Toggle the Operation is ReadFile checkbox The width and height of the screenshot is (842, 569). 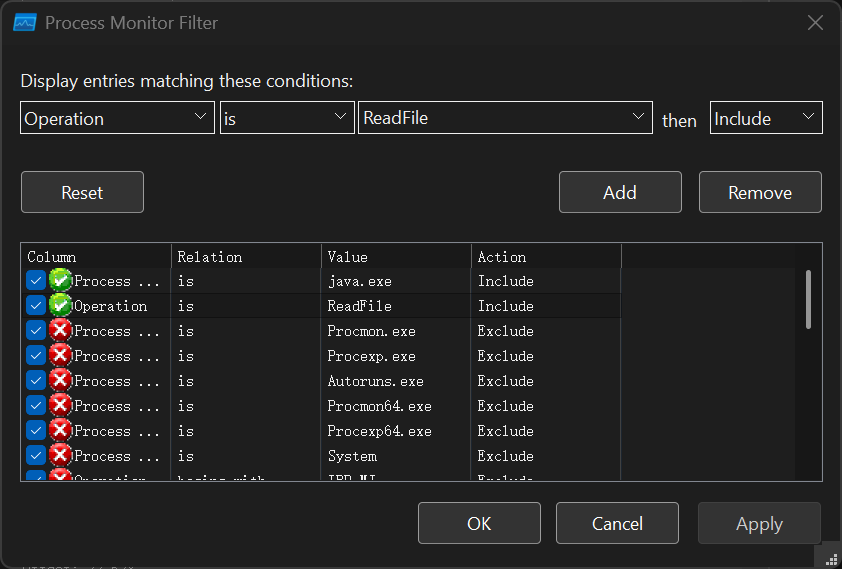36,306
